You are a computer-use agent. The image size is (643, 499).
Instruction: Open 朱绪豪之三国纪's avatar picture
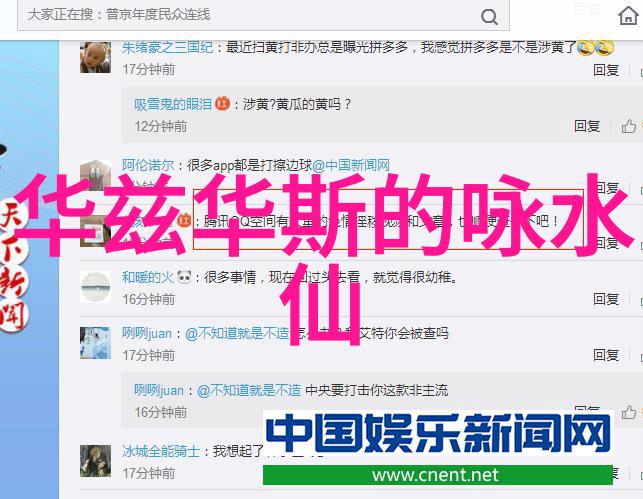pyautogui.click(x=95, y=57)
